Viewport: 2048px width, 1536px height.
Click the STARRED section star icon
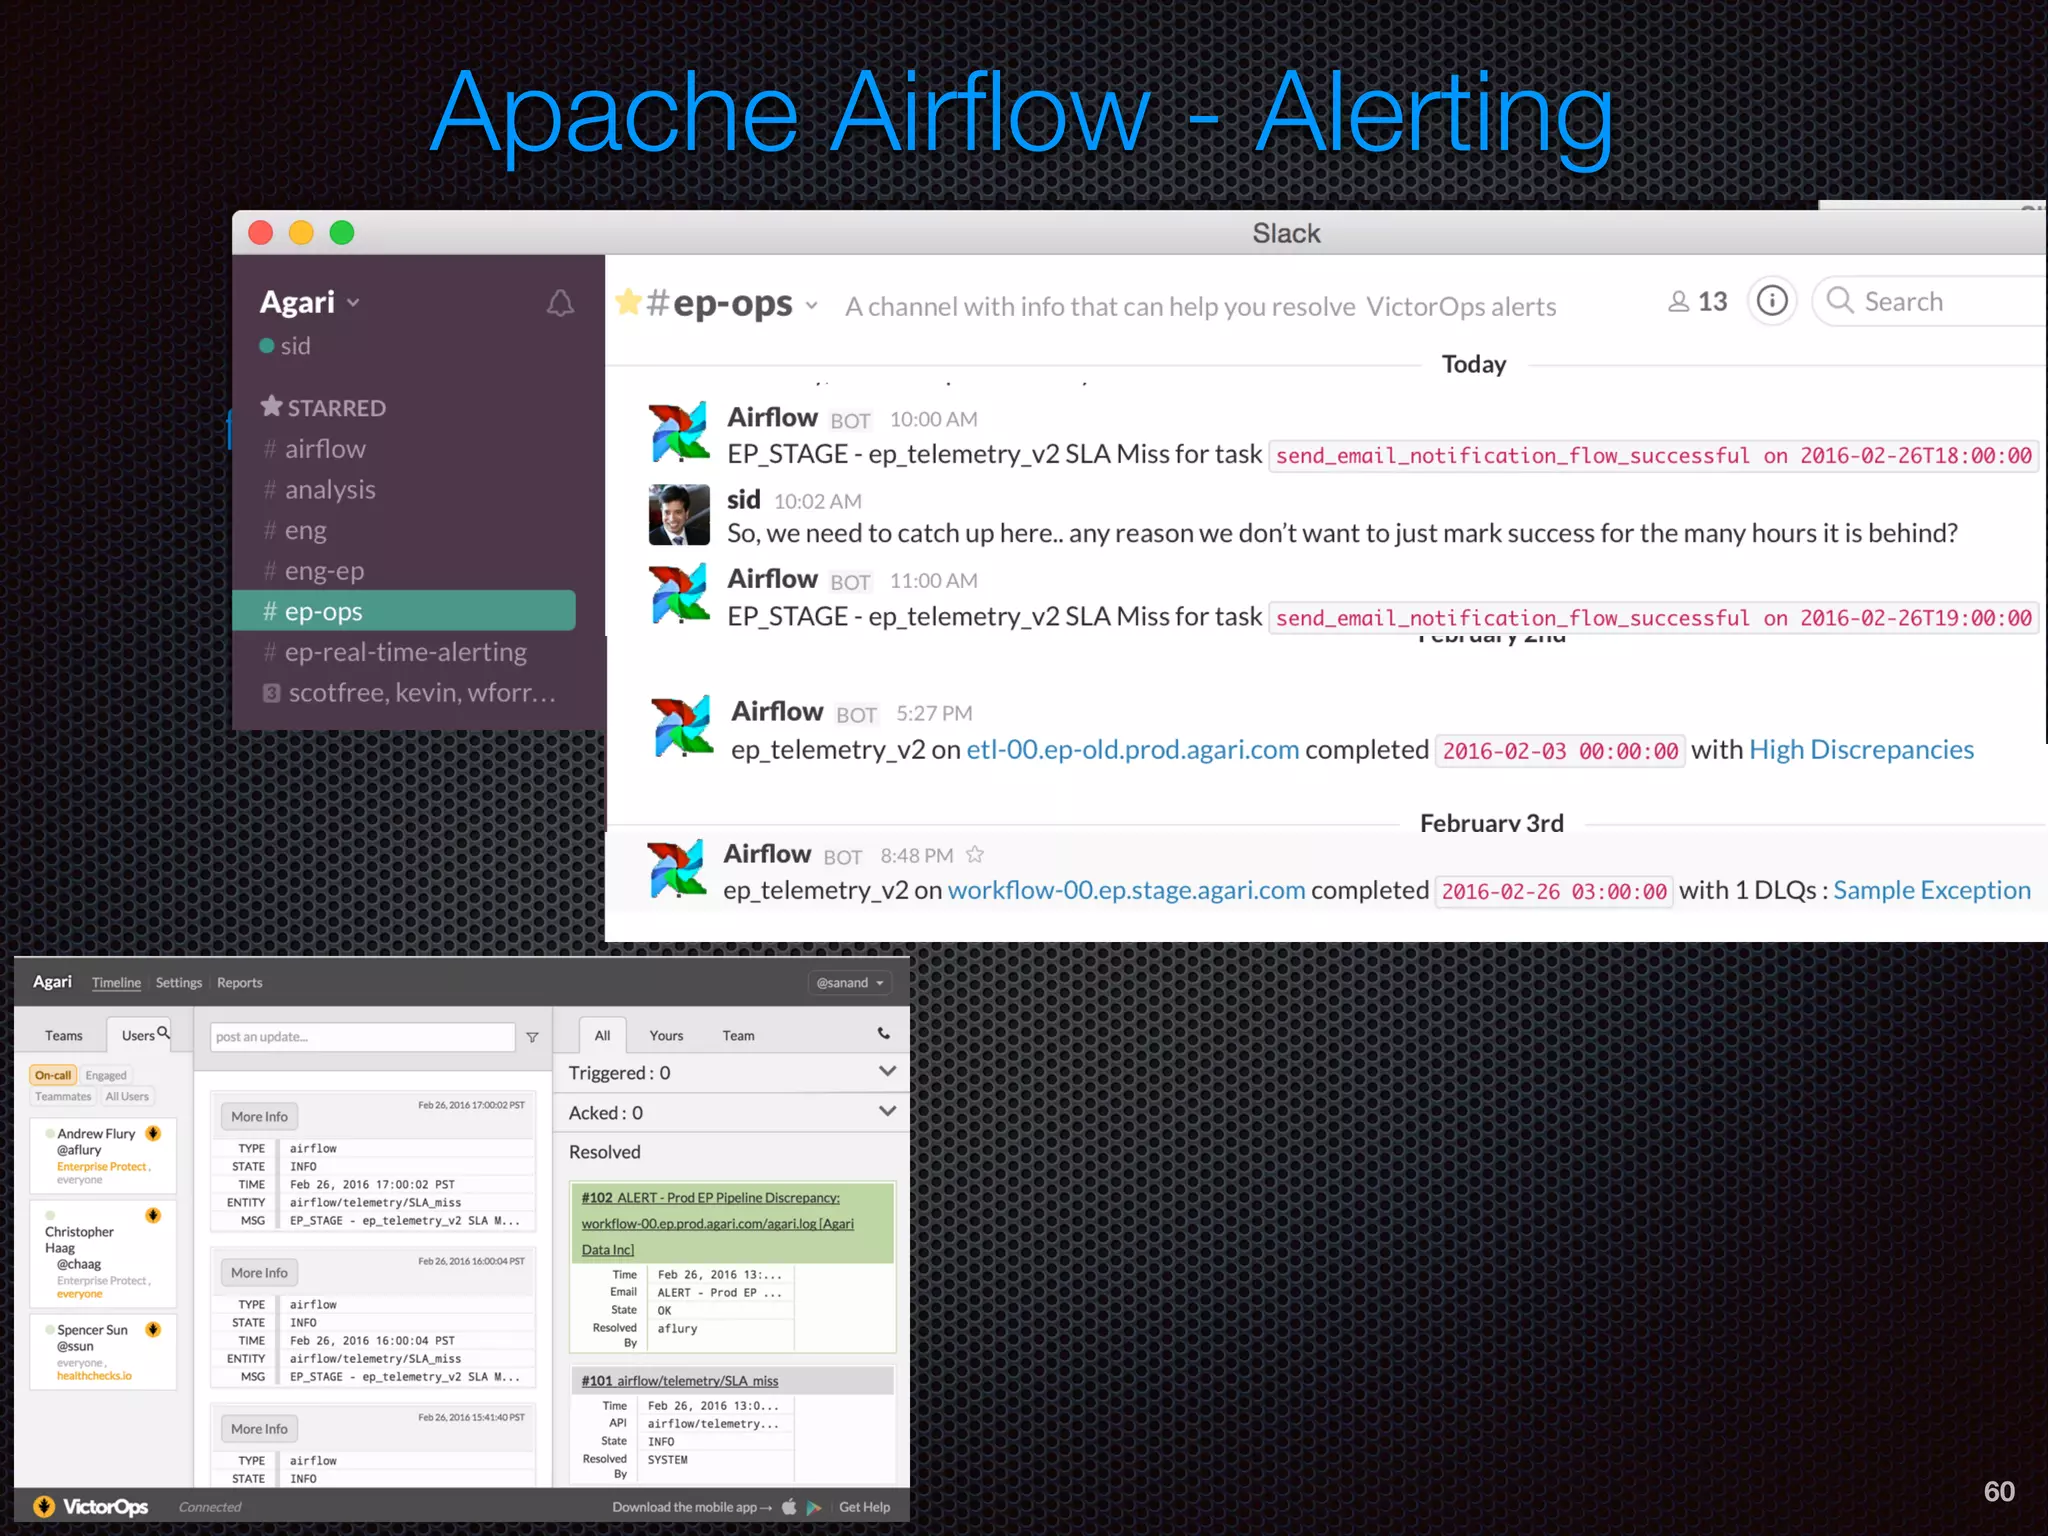271,406
